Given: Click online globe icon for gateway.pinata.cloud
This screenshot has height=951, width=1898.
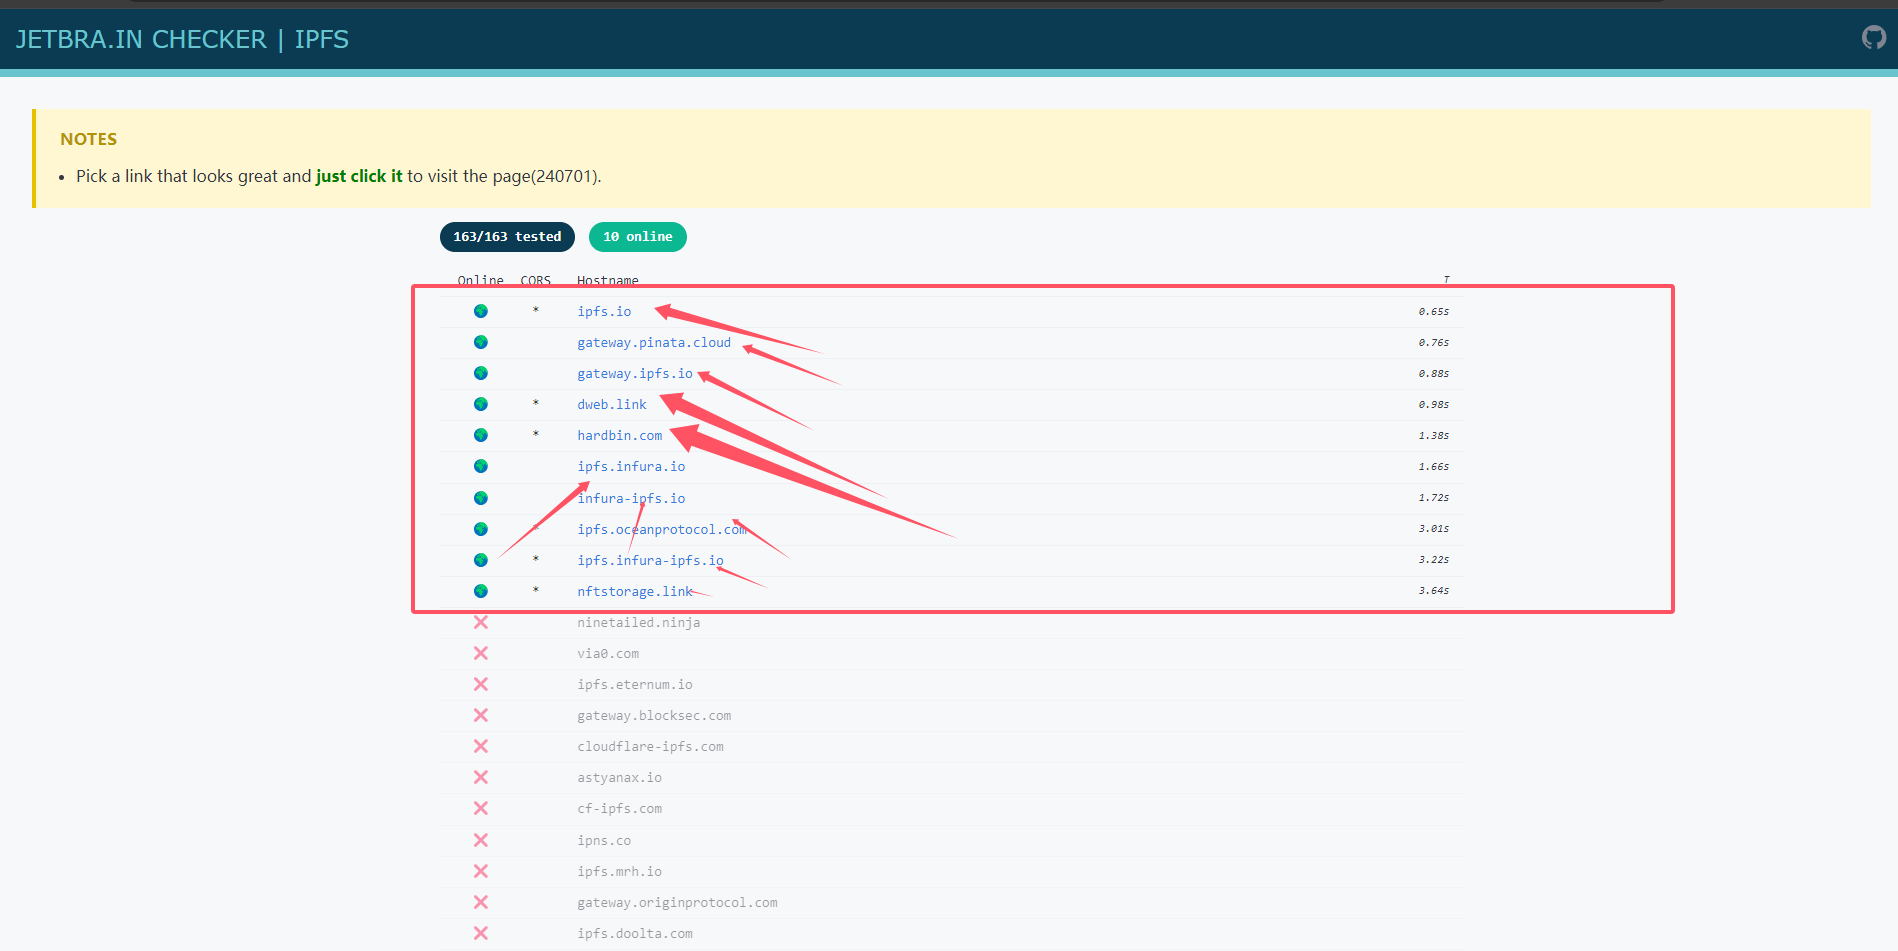Looking at the screenshot, I should click(481, 342).
